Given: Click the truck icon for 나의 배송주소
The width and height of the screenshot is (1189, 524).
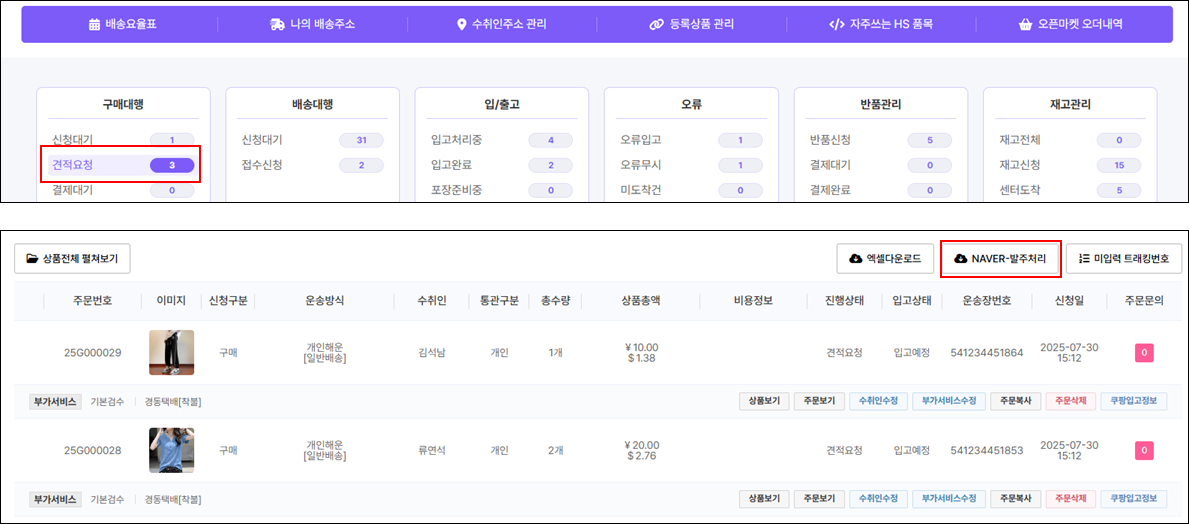Looking at the screenshot, I should [x=277, y=24].
